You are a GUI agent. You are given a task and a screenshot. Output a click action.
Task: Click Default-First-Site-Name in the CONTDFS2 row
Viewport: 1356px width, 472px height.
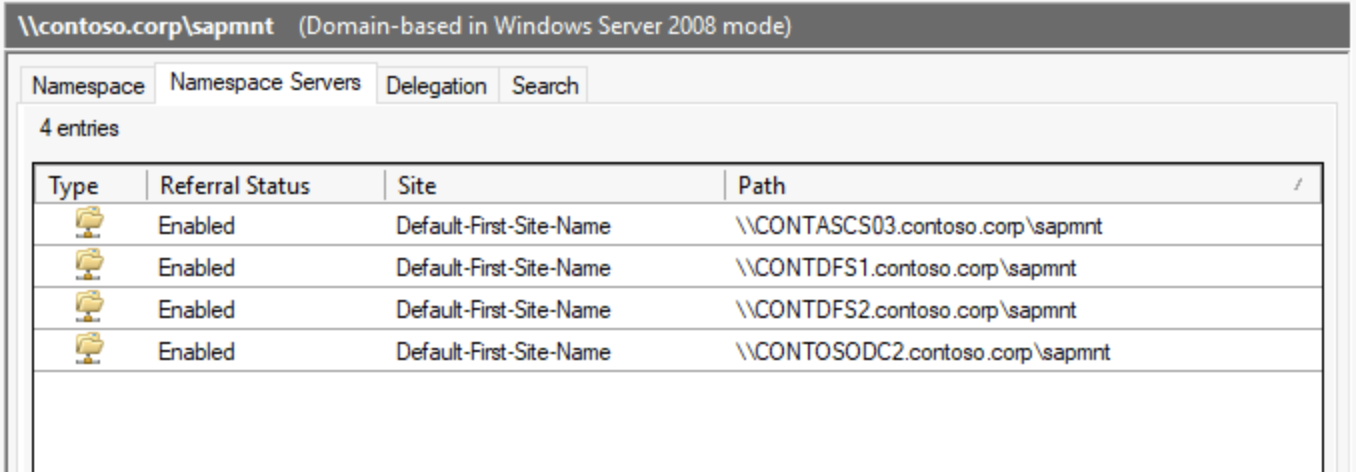pyautogui.click(x=503, y=311)
